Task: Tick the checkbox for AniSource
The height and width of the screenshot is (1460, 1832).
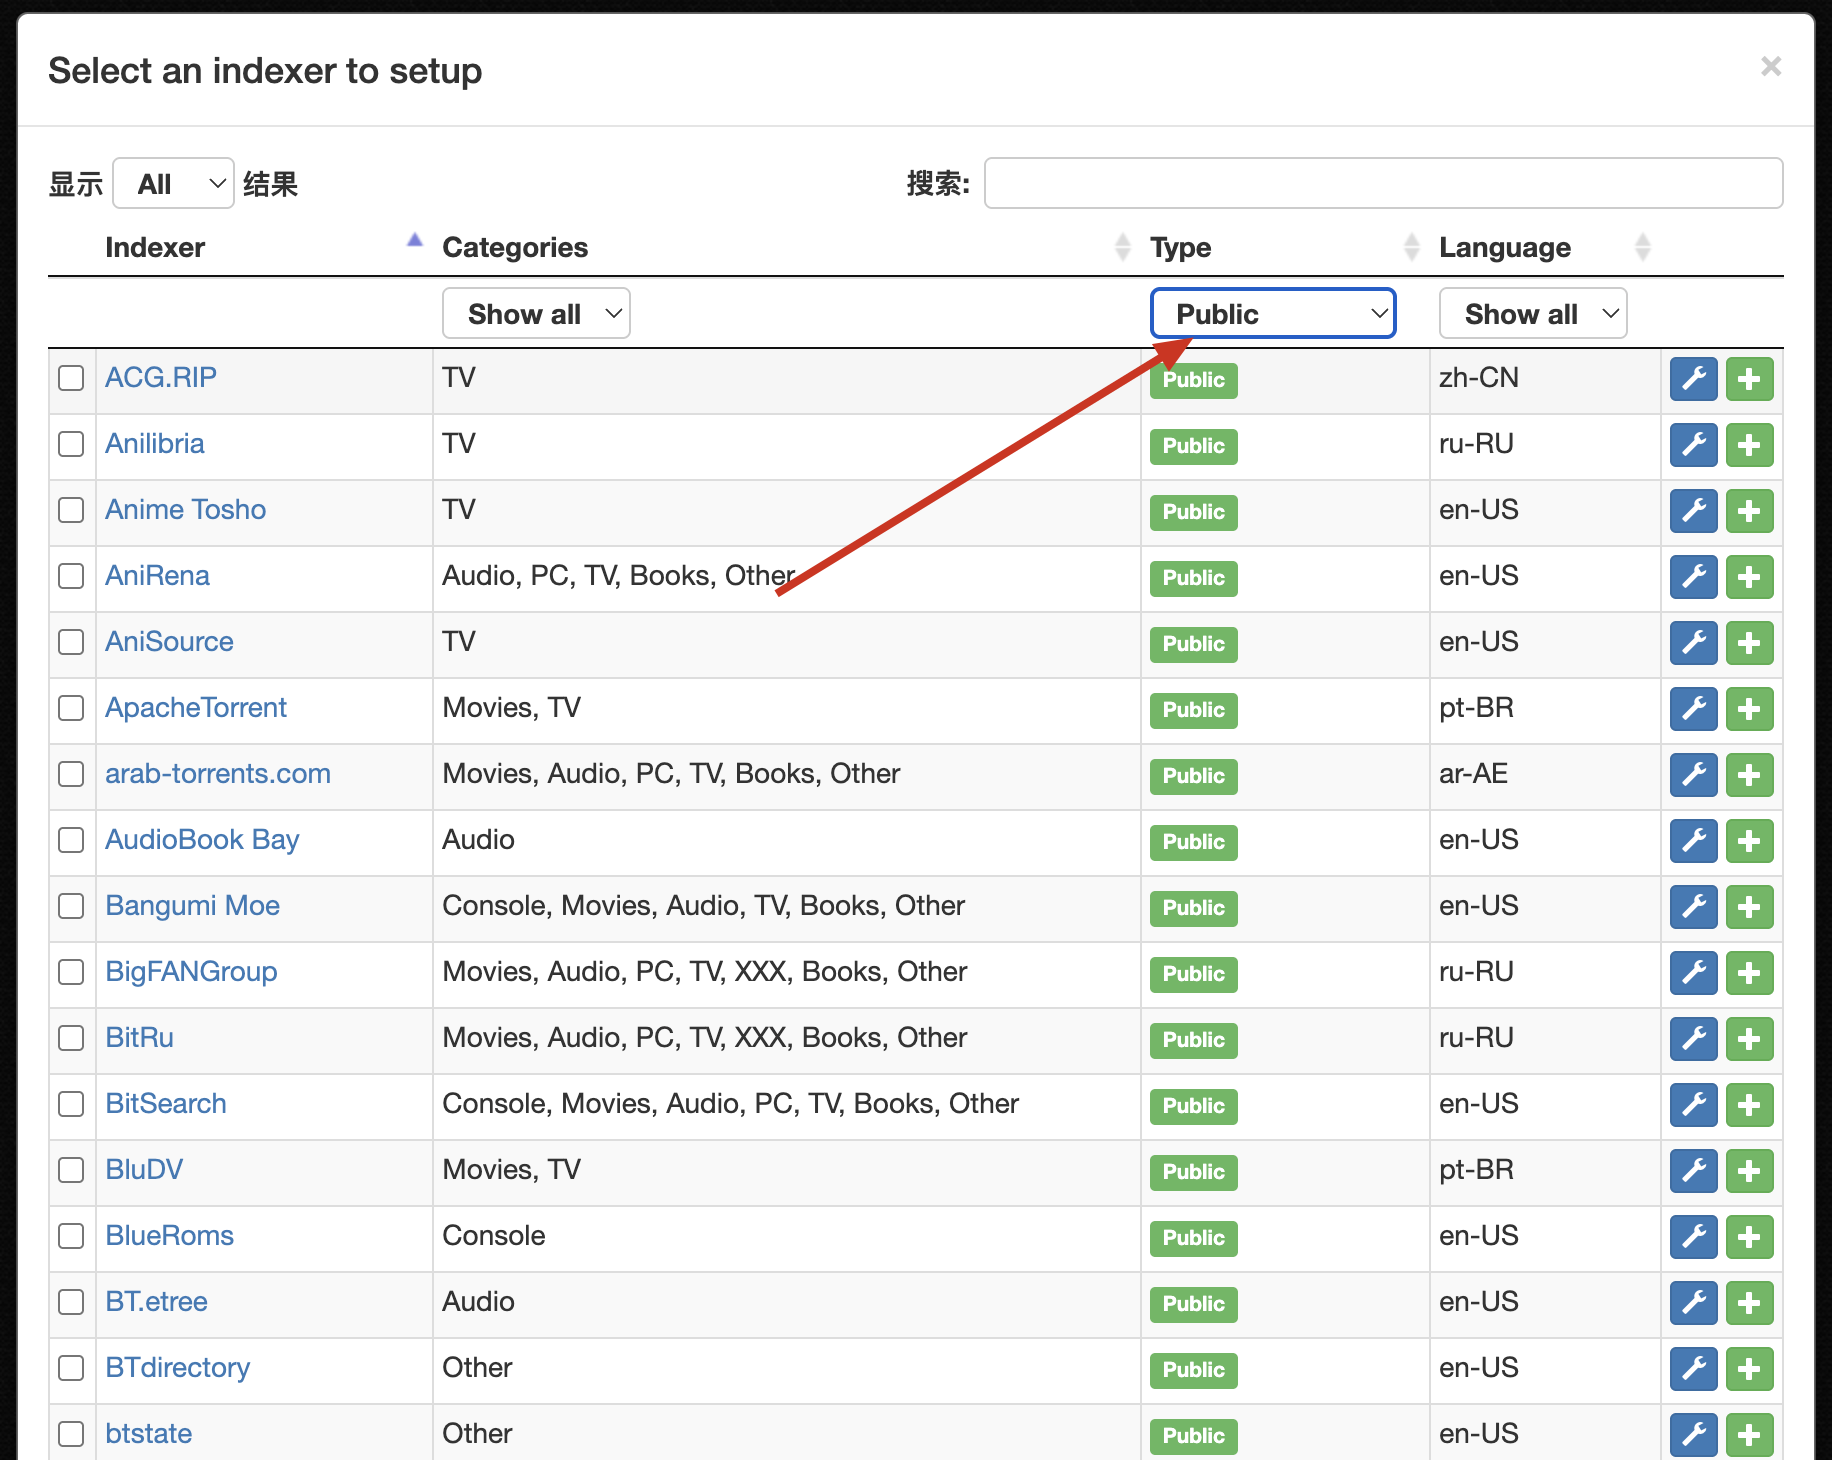Action: pos(71,642)
